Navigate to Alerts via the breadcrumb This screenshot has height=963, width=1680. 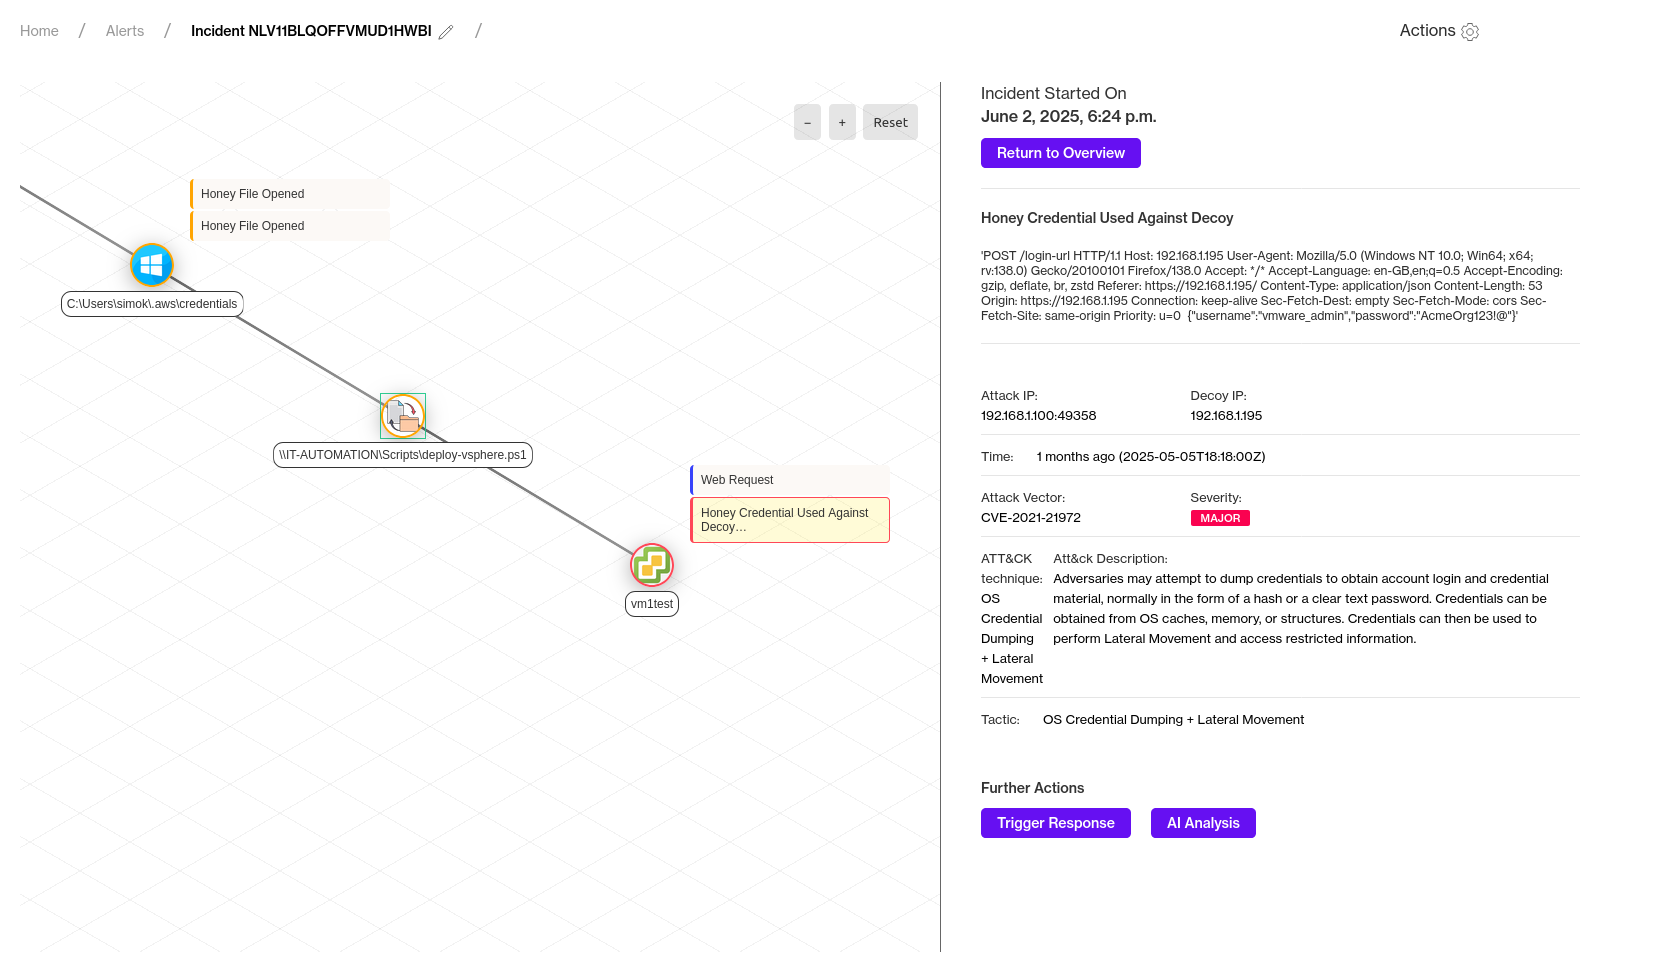pos(124,31)
